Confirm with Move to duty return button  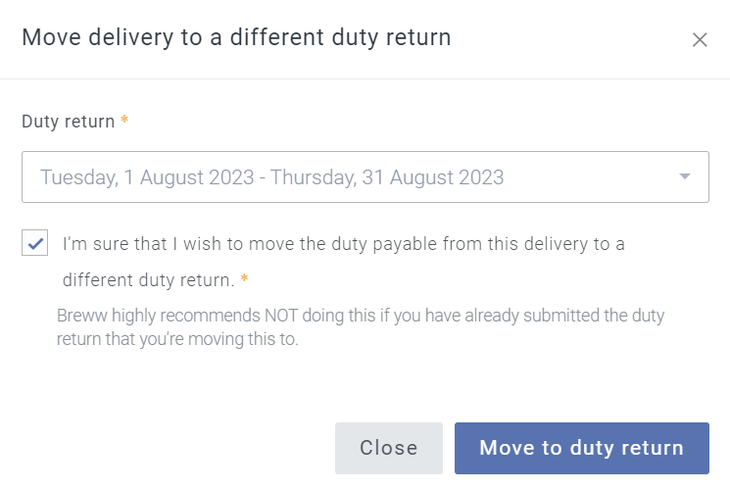tap(582, 448)
